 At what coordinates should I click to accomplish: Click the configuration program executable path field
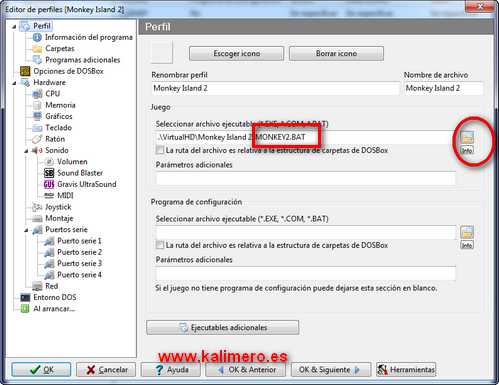coord(306,232)
